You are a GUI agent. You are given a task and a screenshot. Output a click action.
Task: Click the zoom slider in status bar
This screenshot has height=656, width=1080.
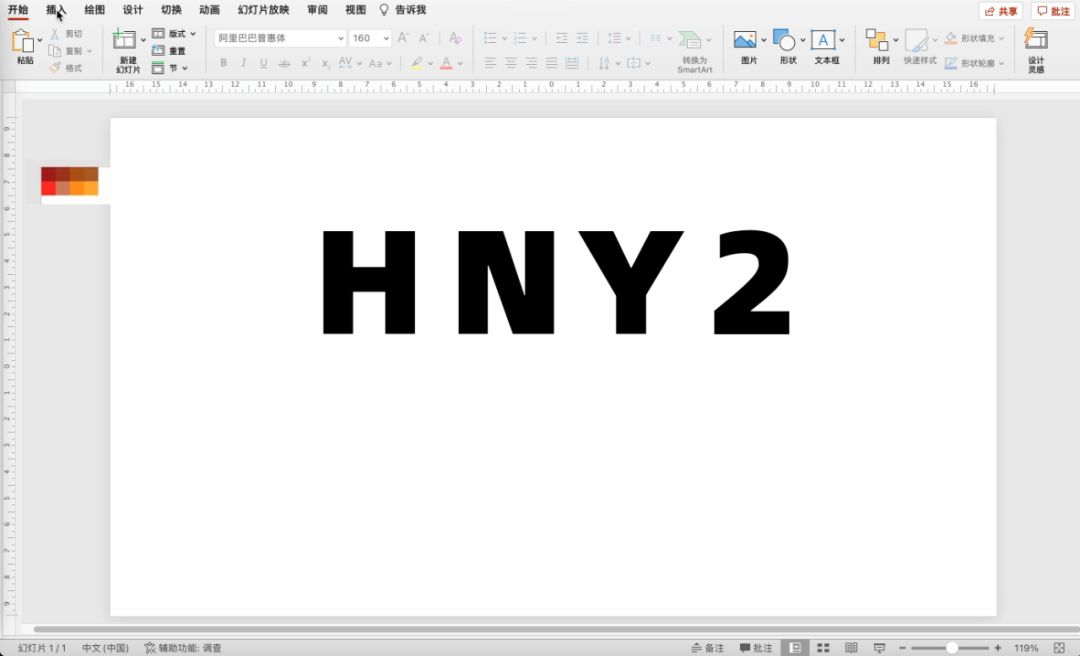click(x=951, y=648)
